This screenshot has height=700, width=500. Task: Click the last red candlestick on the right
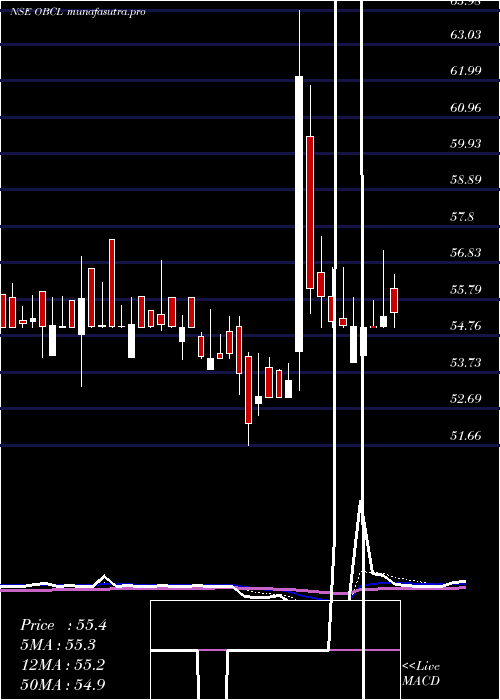coord(394,300)
